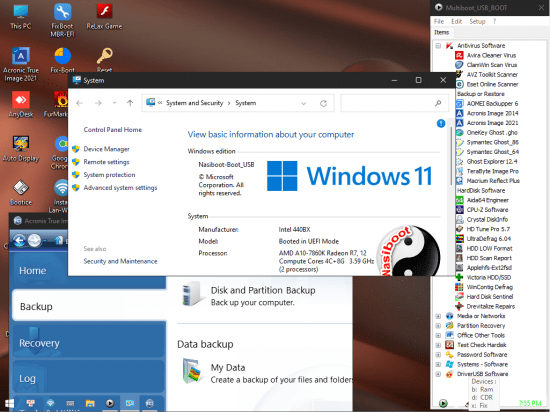The width and height of the screenshot is (550, 412).
Task: Click Disk and Partition Backup option
Action: tap(248, 295)
